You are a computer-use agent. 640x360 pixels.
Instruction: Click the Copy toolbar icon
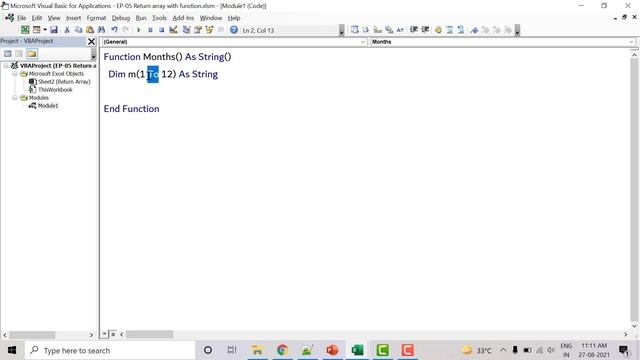point(78,30)
